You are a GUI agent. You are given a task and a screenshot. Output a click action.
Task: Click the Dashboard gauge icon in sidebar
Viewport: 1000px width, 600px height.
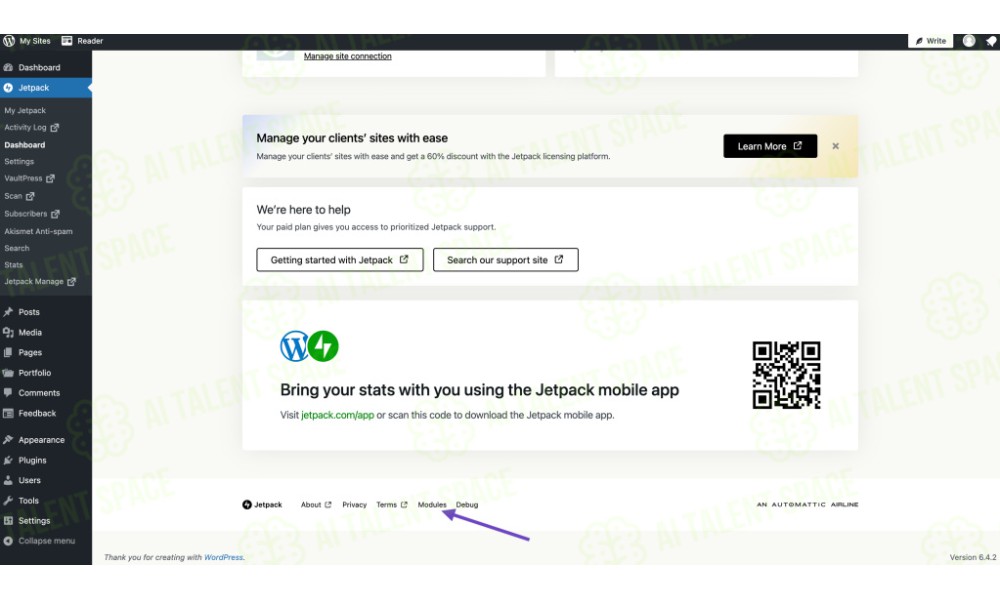click(8, 68)
